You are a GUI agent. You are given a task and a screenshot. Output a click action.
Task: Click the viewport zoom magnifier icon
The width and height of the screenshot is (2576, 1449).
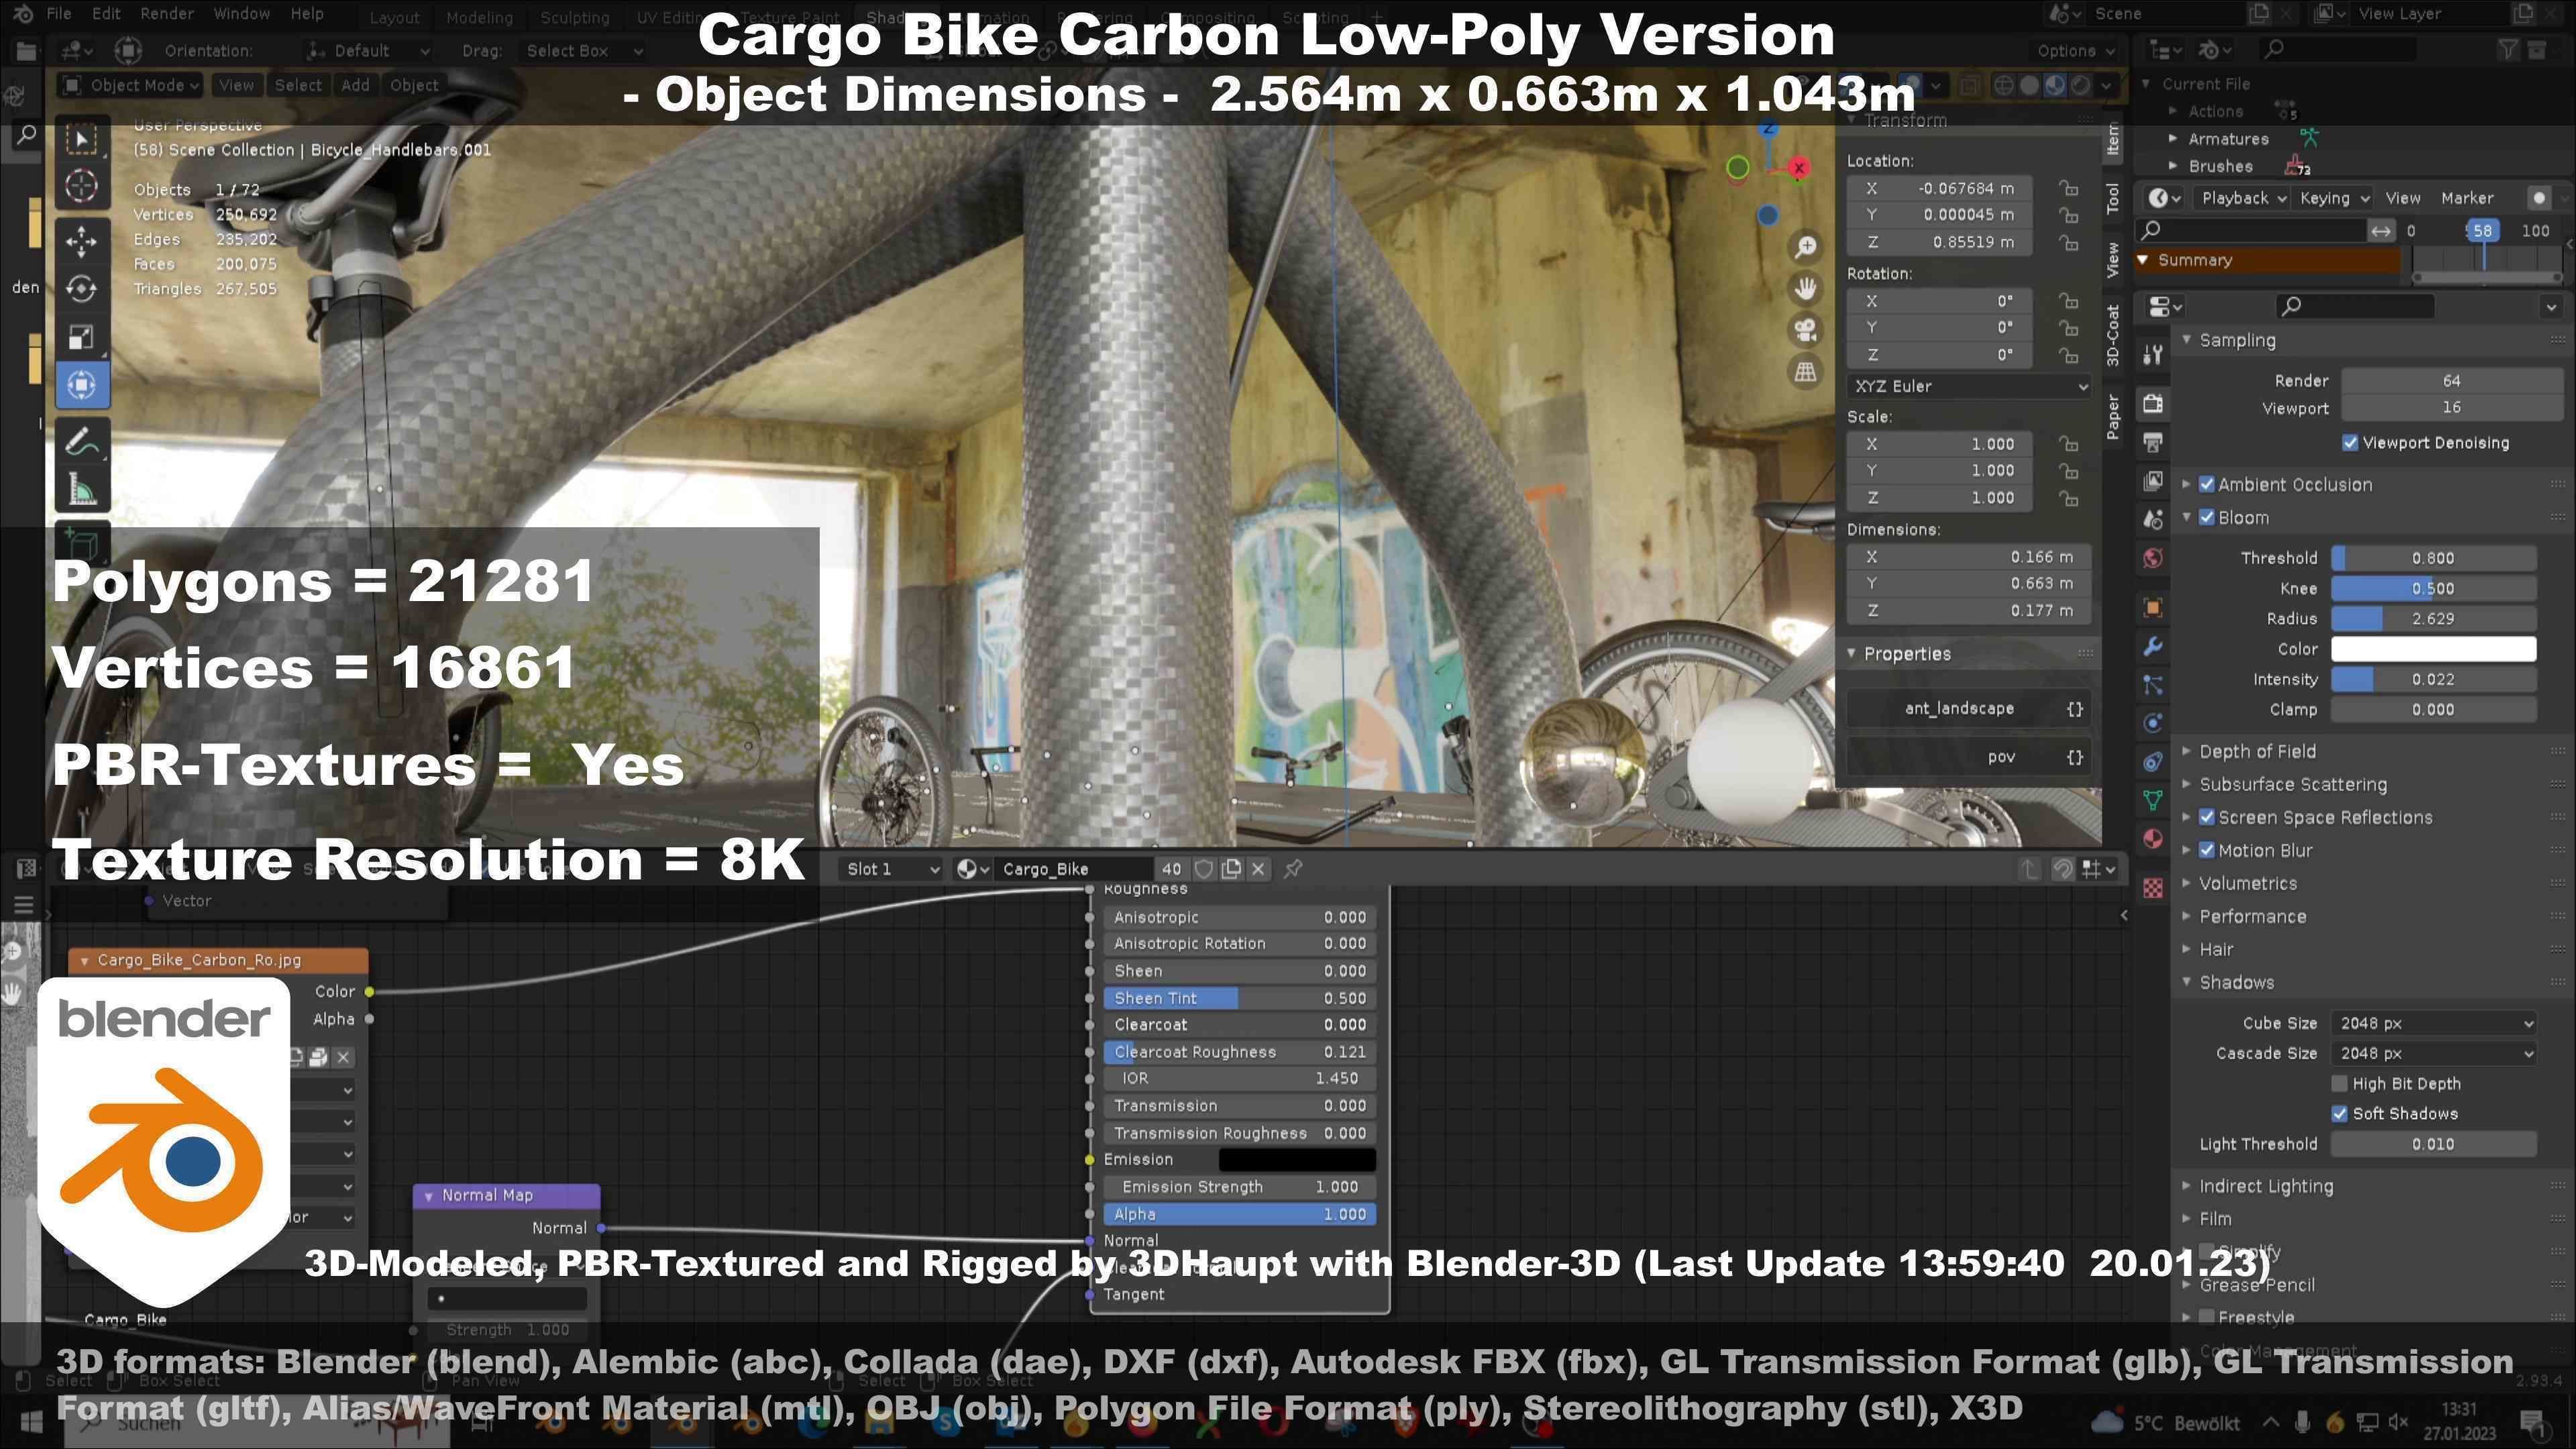point(1805,247)
